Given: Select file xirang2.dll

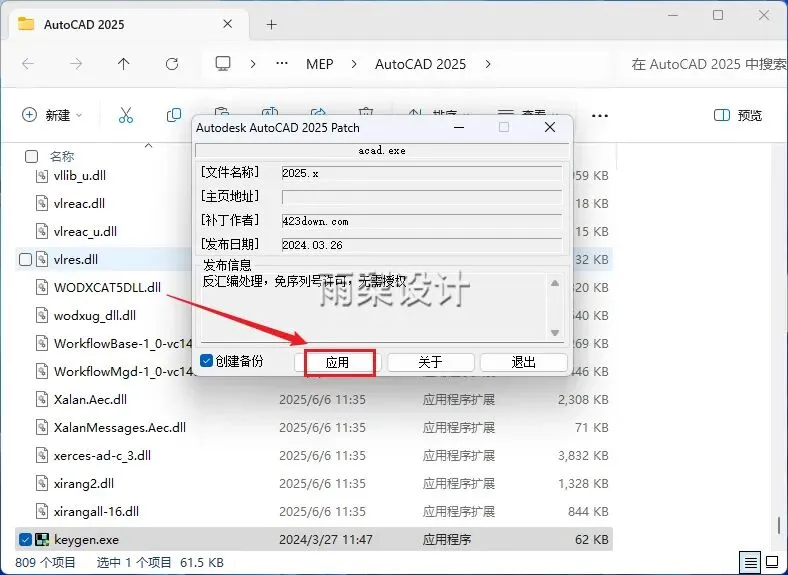Looking at the screenshot, I should coord(83,484).
